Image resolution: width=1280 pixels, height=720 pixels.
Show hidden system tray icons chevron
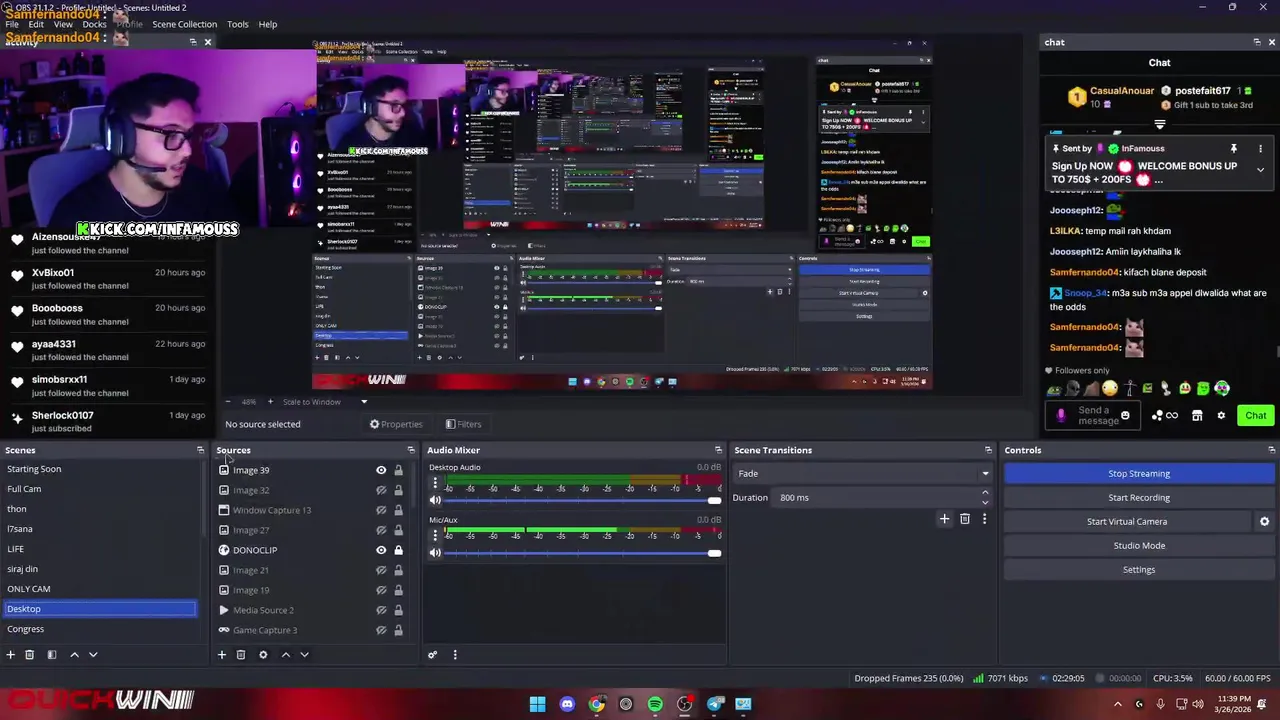pos(1118,704)
